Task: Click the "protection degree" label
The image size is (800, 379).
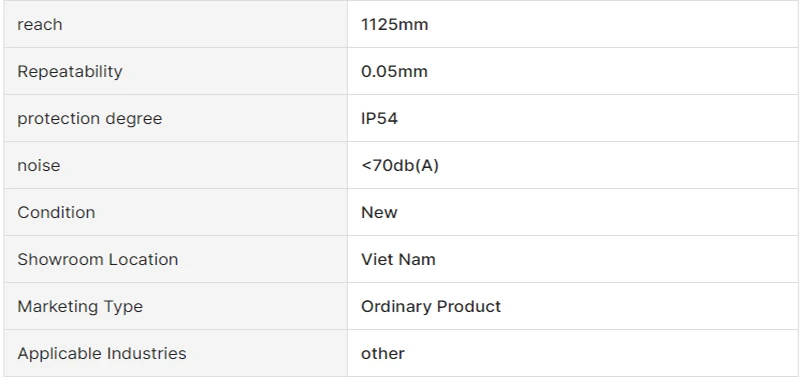Action: click(90, 118)
